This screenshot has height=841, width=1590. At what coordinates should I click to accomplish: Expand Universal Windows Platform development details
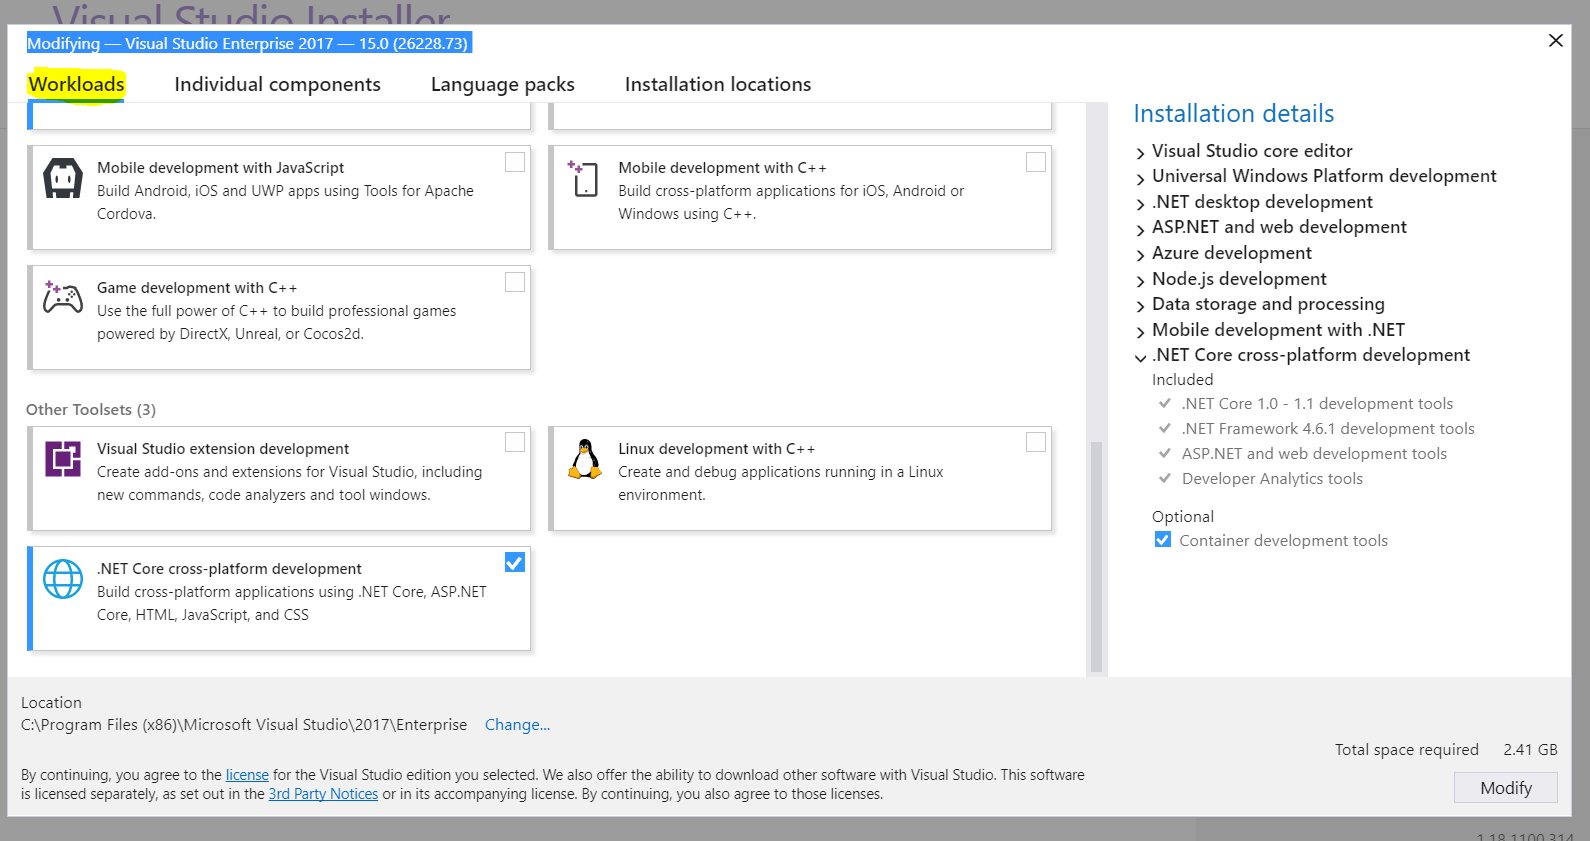click(x=1140, y=178)
